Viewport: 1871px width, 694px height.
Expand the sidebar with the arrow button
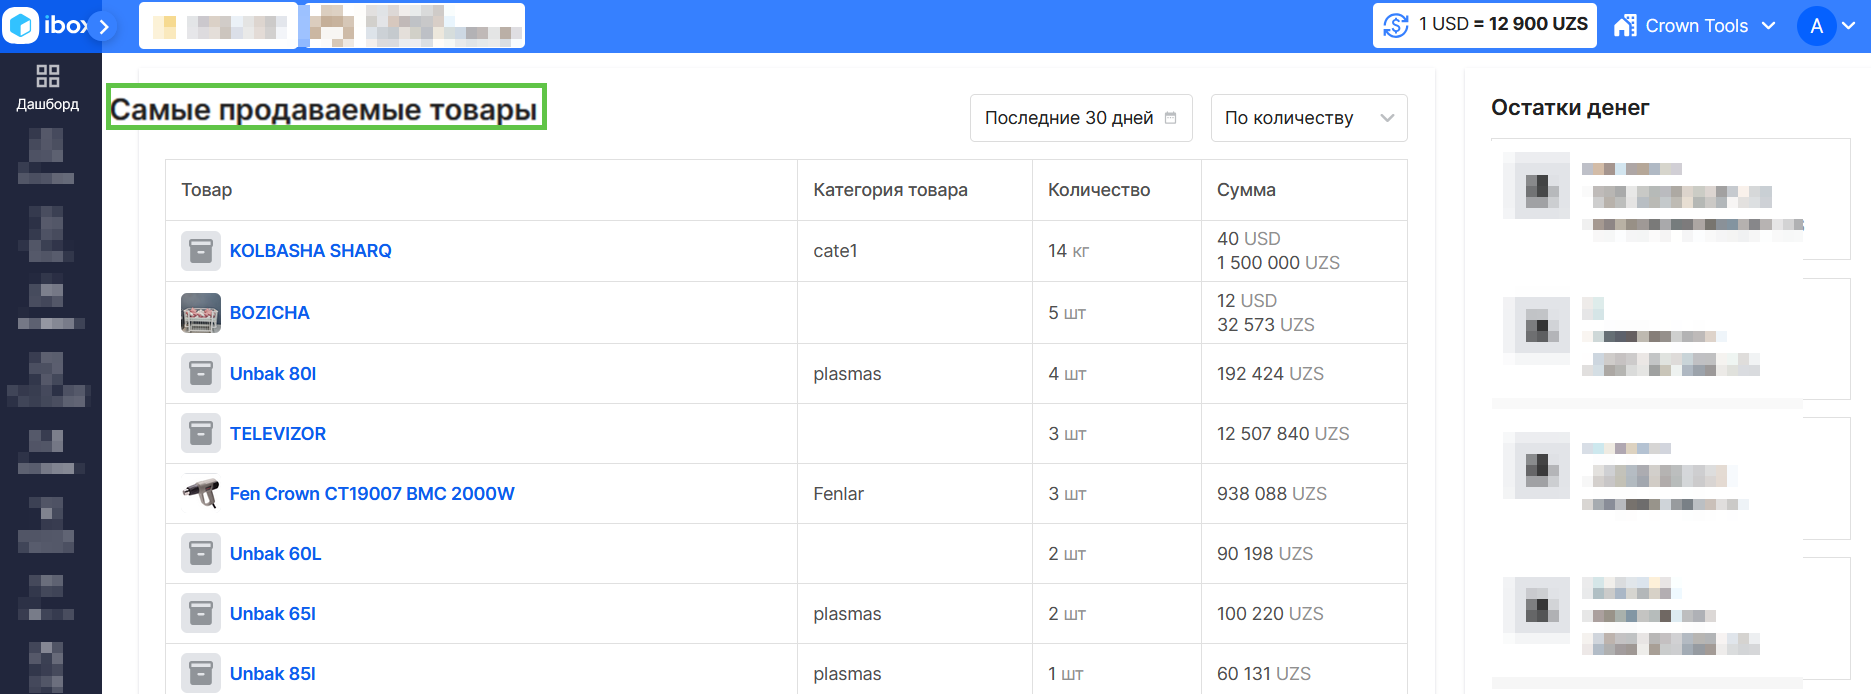pos(104,27)
